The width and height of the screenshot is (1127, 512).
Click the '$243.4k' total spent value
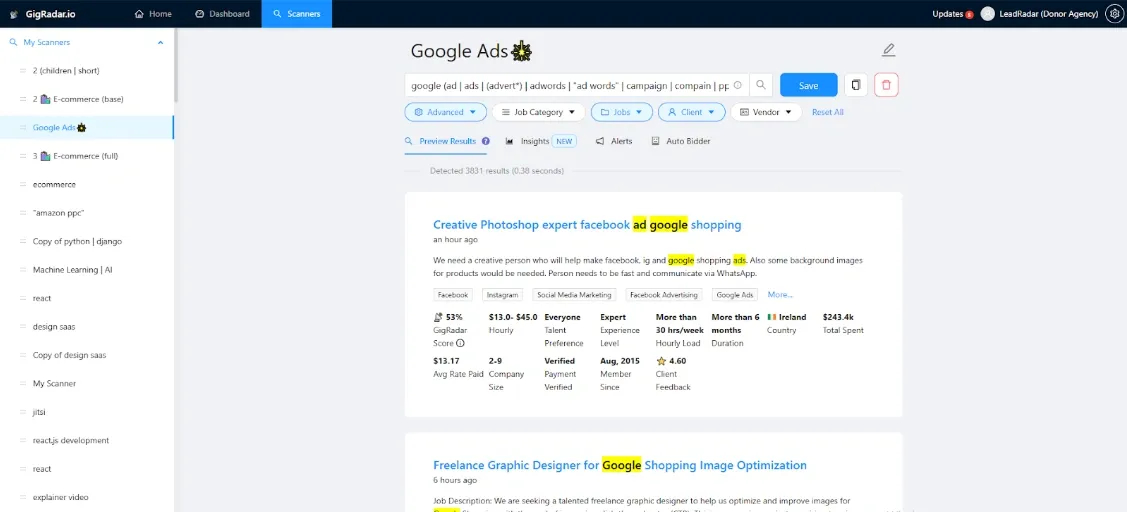pyautogui.click(x=838, y=317)
